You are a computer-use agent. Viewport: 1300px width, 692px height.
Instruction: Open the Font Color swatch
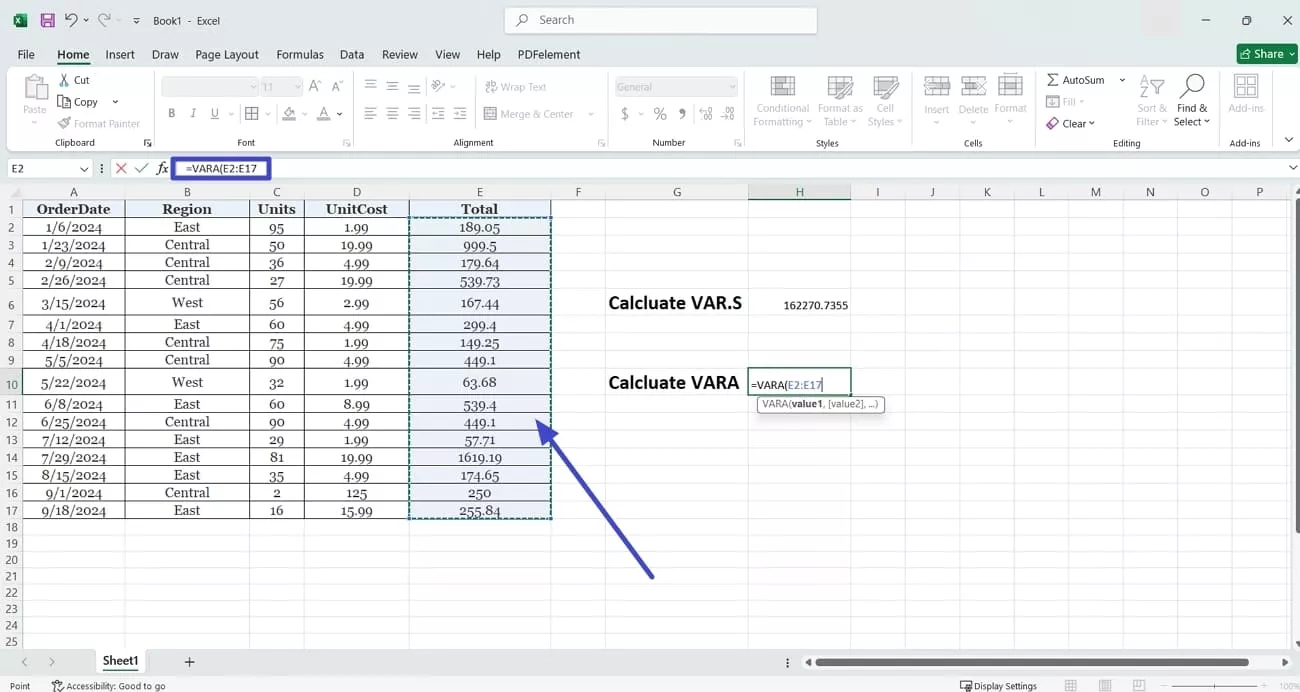click(322, 113)
